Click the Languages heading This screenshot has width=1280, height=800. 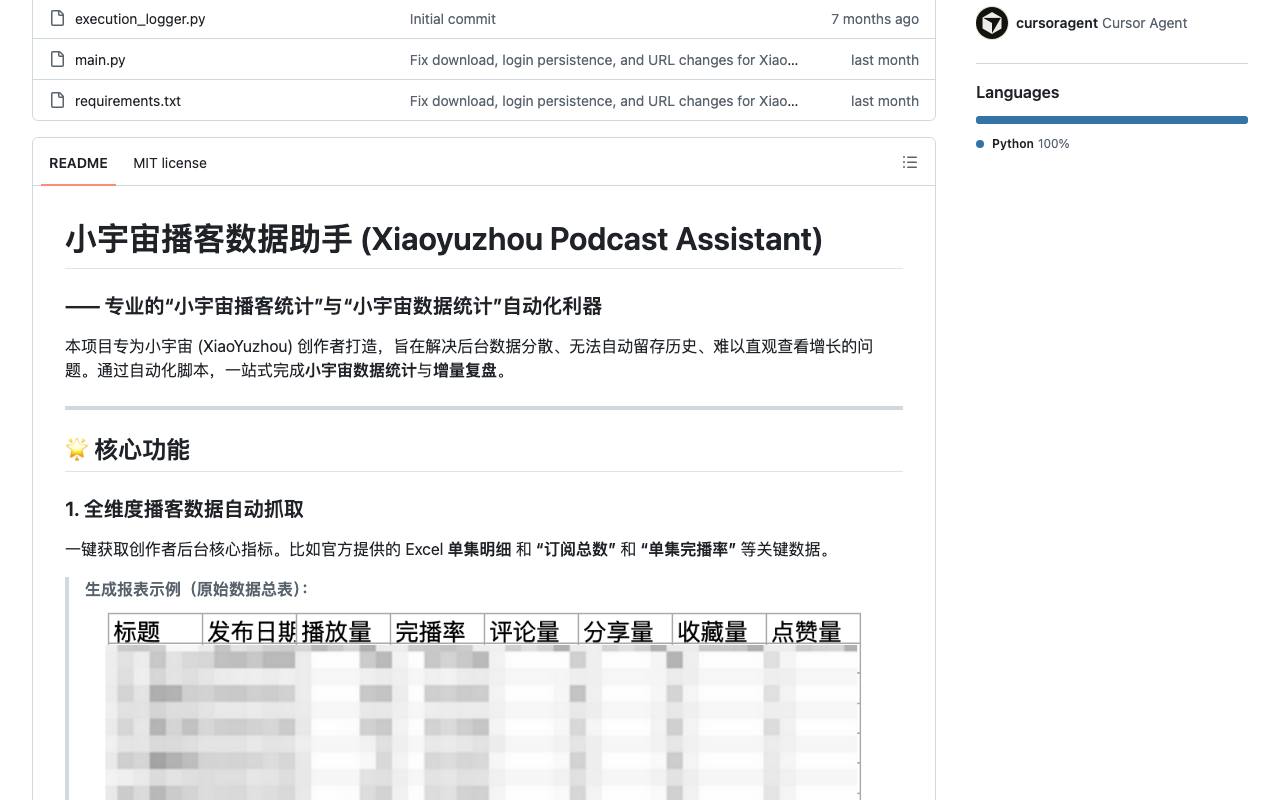click(1017, 92)
